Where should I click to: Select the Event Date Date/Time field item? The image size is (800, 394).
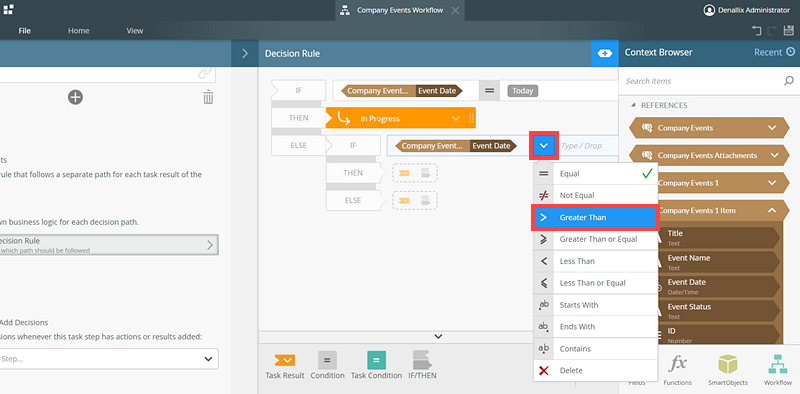tap(719, 286)
